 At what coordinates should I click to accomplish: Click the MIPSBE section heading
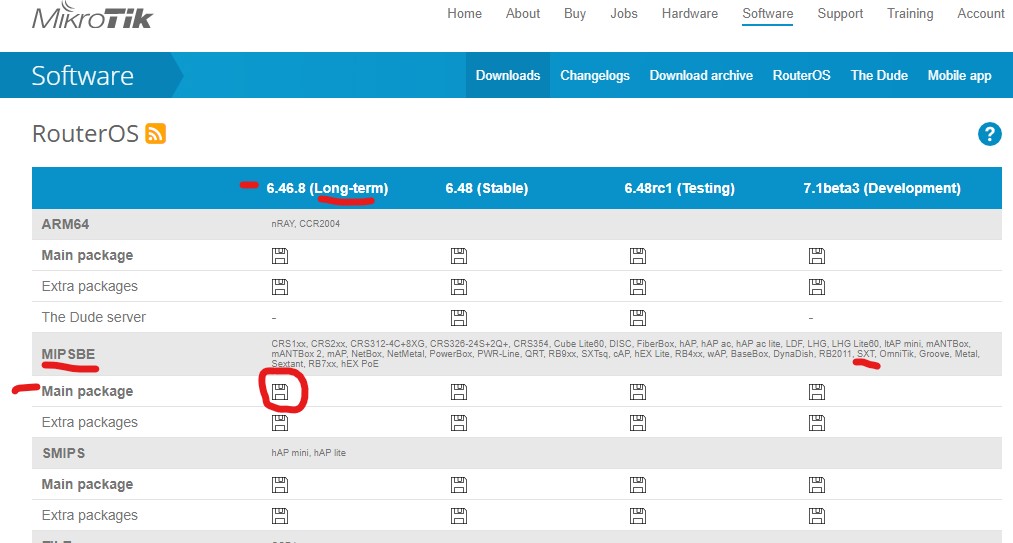coord(68,354)
